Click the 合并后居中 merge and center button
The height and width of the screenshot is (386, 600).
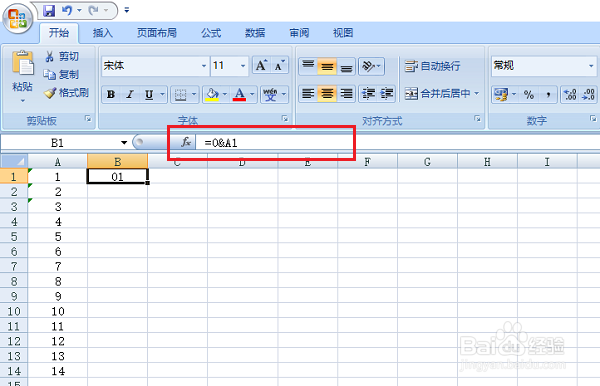coord(437,93)
